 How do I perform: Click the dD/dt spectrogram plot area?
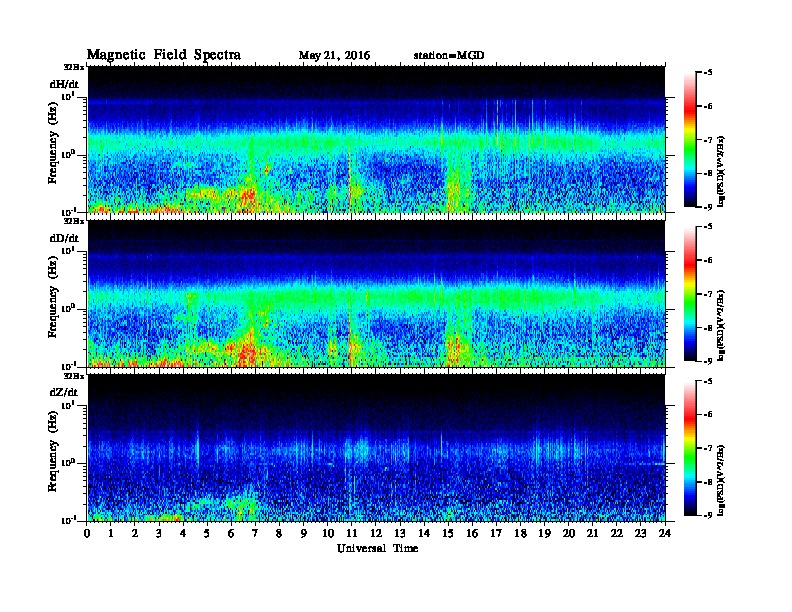tap(376, 294)
